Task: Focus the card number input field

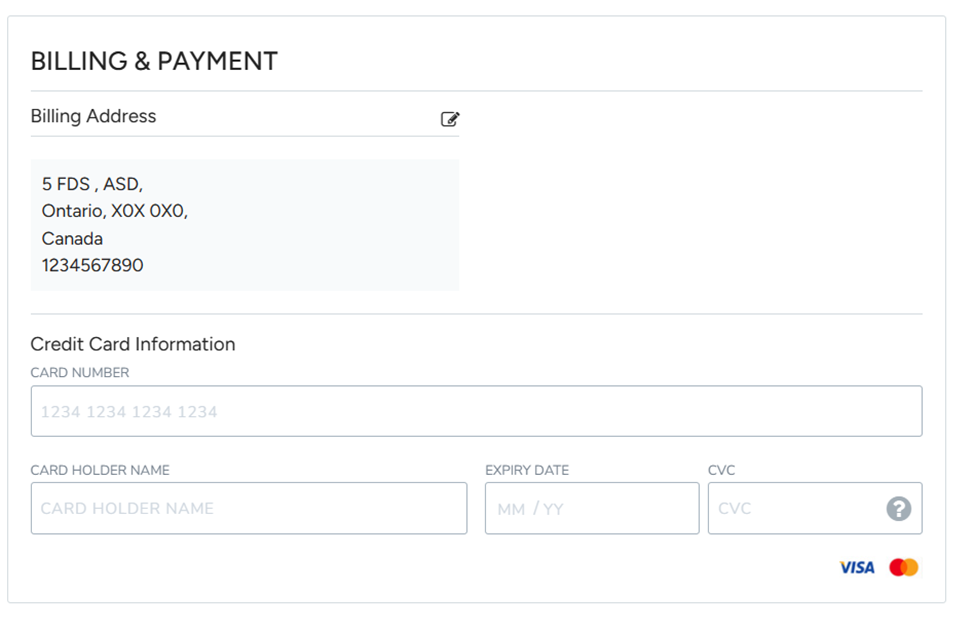Action: point(476,411)
